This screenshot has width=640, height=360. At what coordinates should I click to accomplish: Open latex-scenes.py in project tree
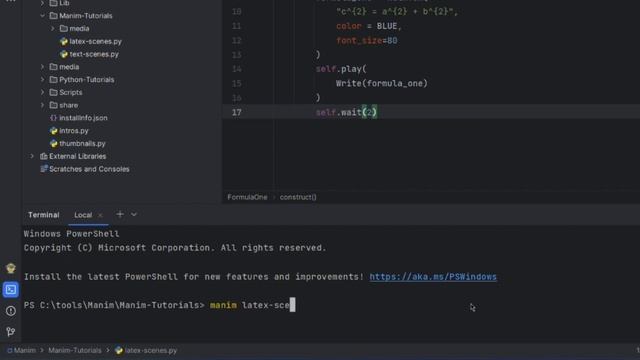click(96, 41)
